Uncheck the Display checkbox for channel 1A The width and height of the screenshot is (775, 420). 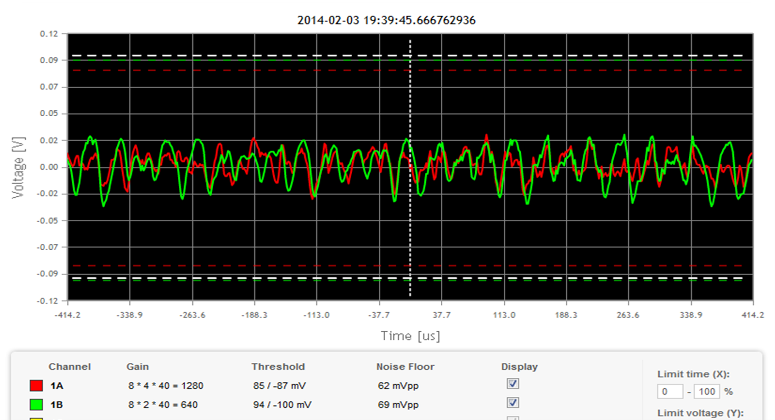pyautogui.click(x=513, y=384)
